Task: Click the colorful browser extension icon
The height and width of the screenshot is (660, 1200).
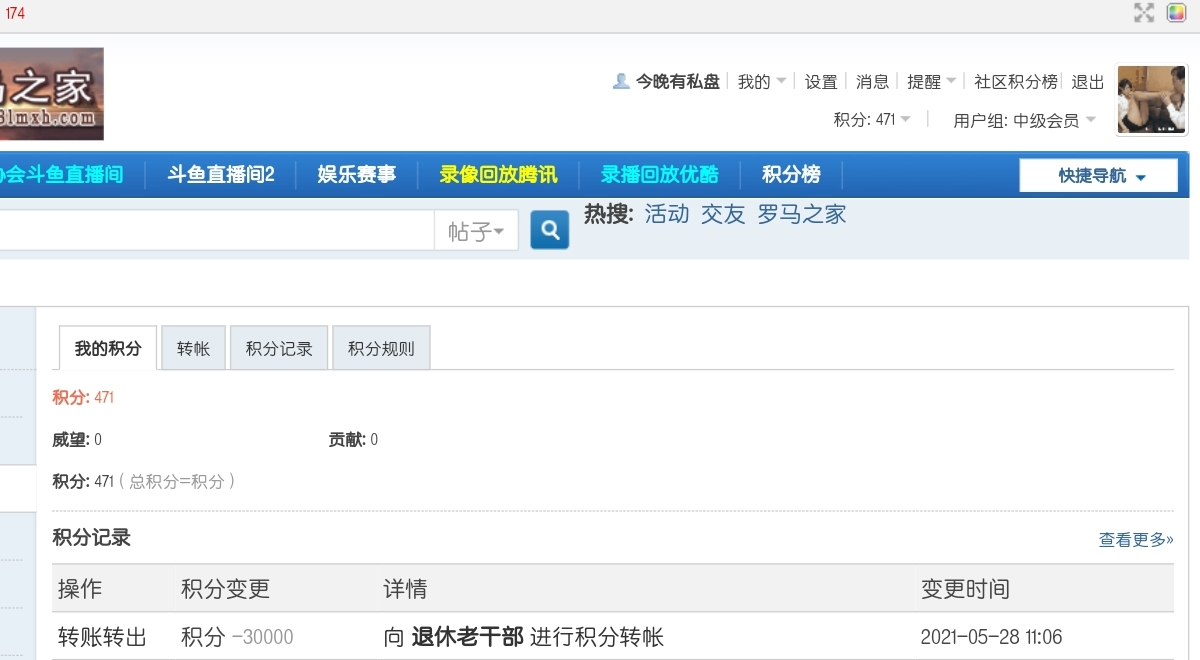Action: click(1176, 13)
